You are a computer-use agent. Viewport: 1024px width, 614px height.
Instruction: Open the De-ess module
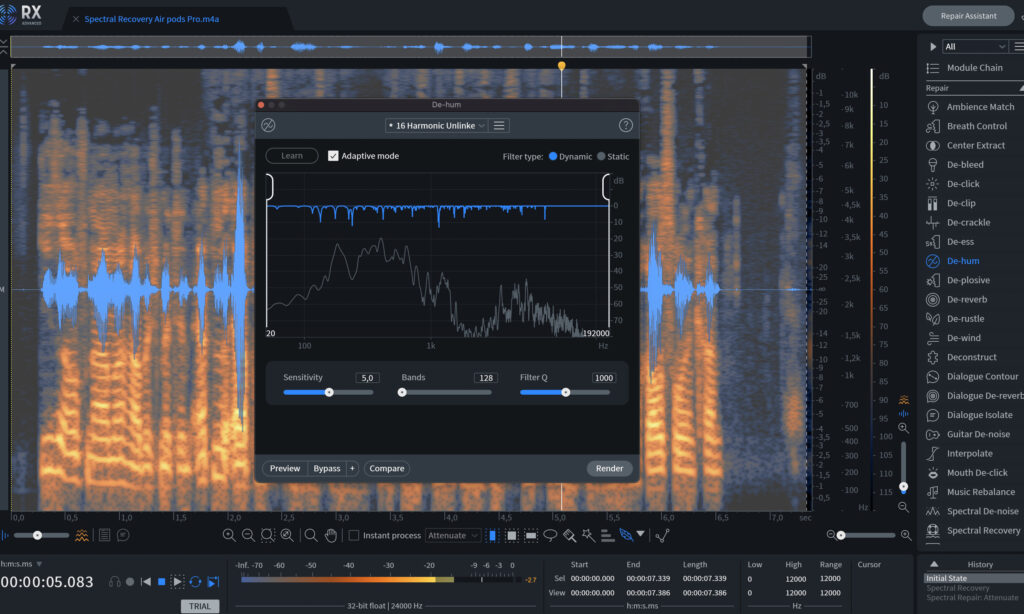click(950, 242)
